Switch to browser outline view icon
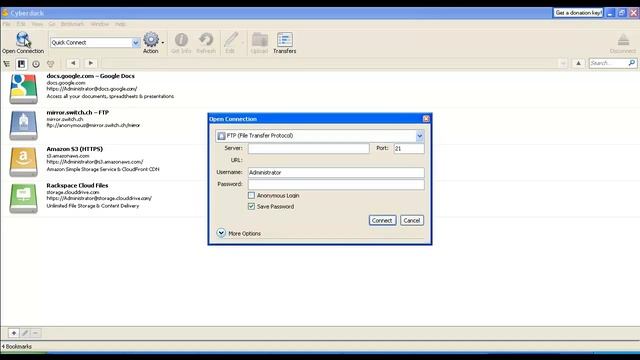Viewport: 640px width, 360px height. point(7,64)
